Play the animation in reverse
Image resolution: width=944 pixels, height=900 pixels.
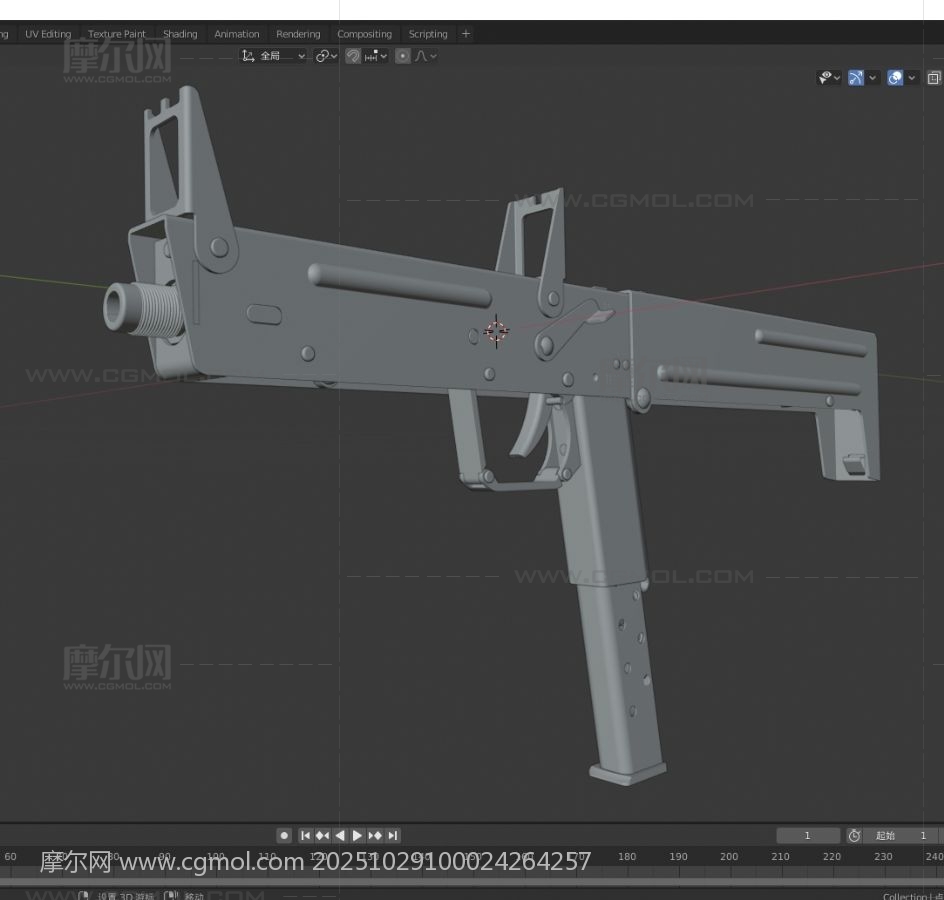click(340, 835)
